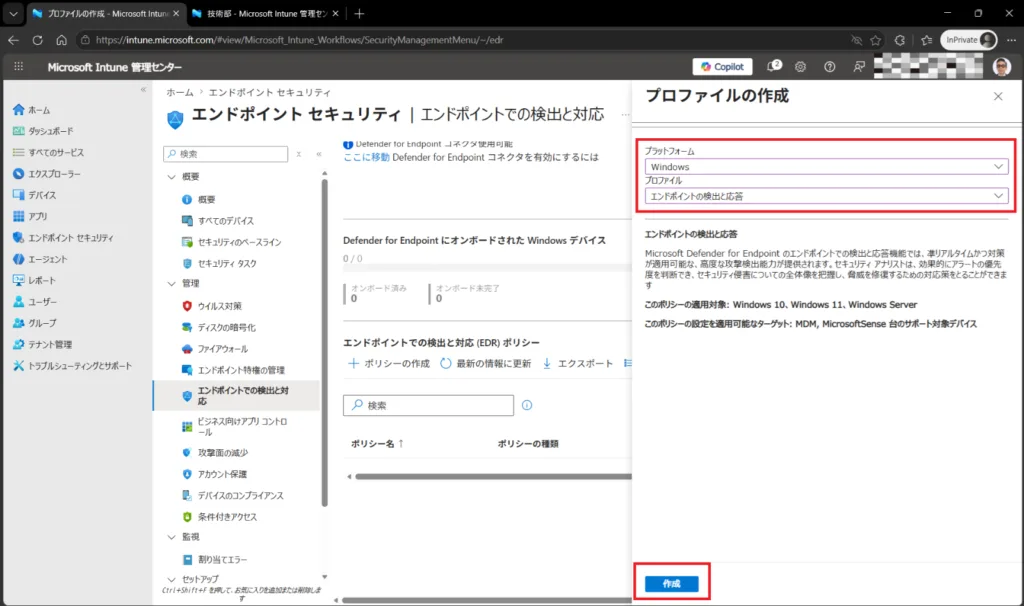This screenshot has width=1024, height=606.
Task: Open ユーザー in the sidebar
Action: click(35, 302)
